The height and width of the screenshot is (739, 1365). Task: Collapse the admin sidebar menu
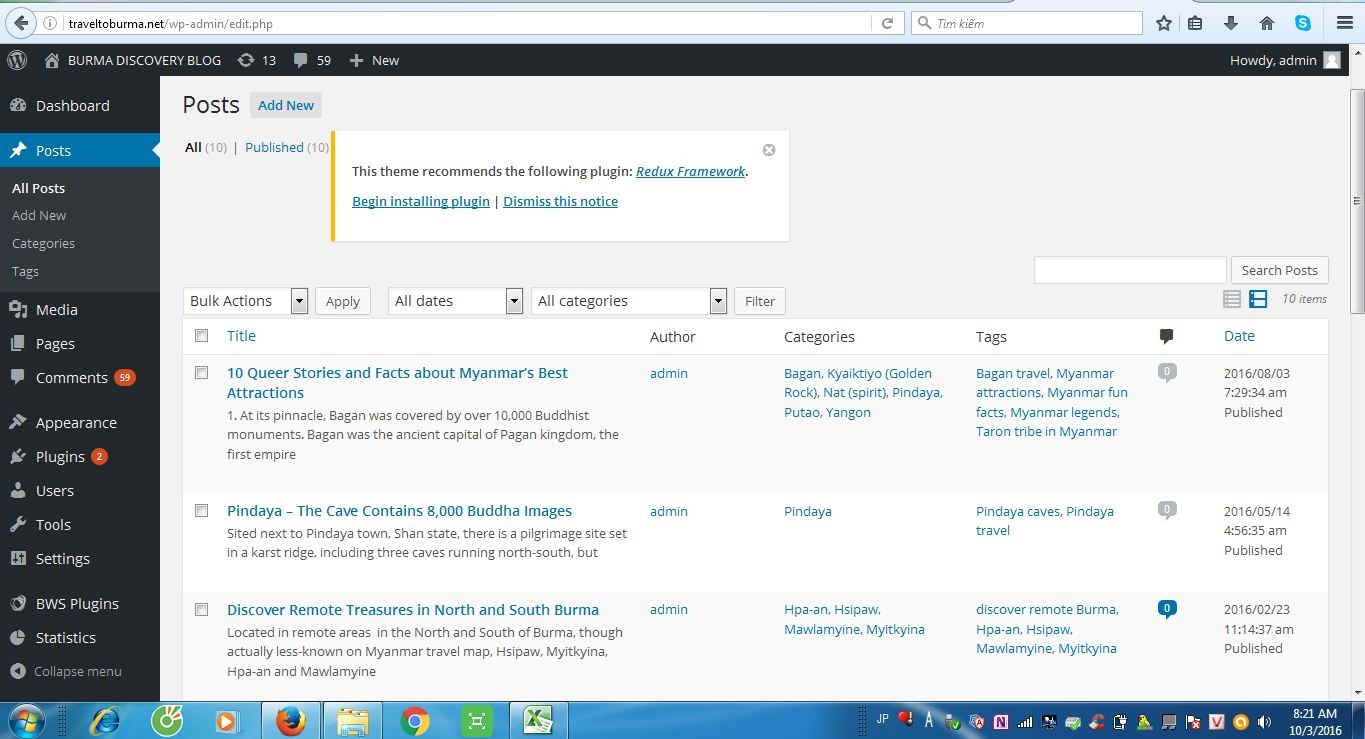66,671
